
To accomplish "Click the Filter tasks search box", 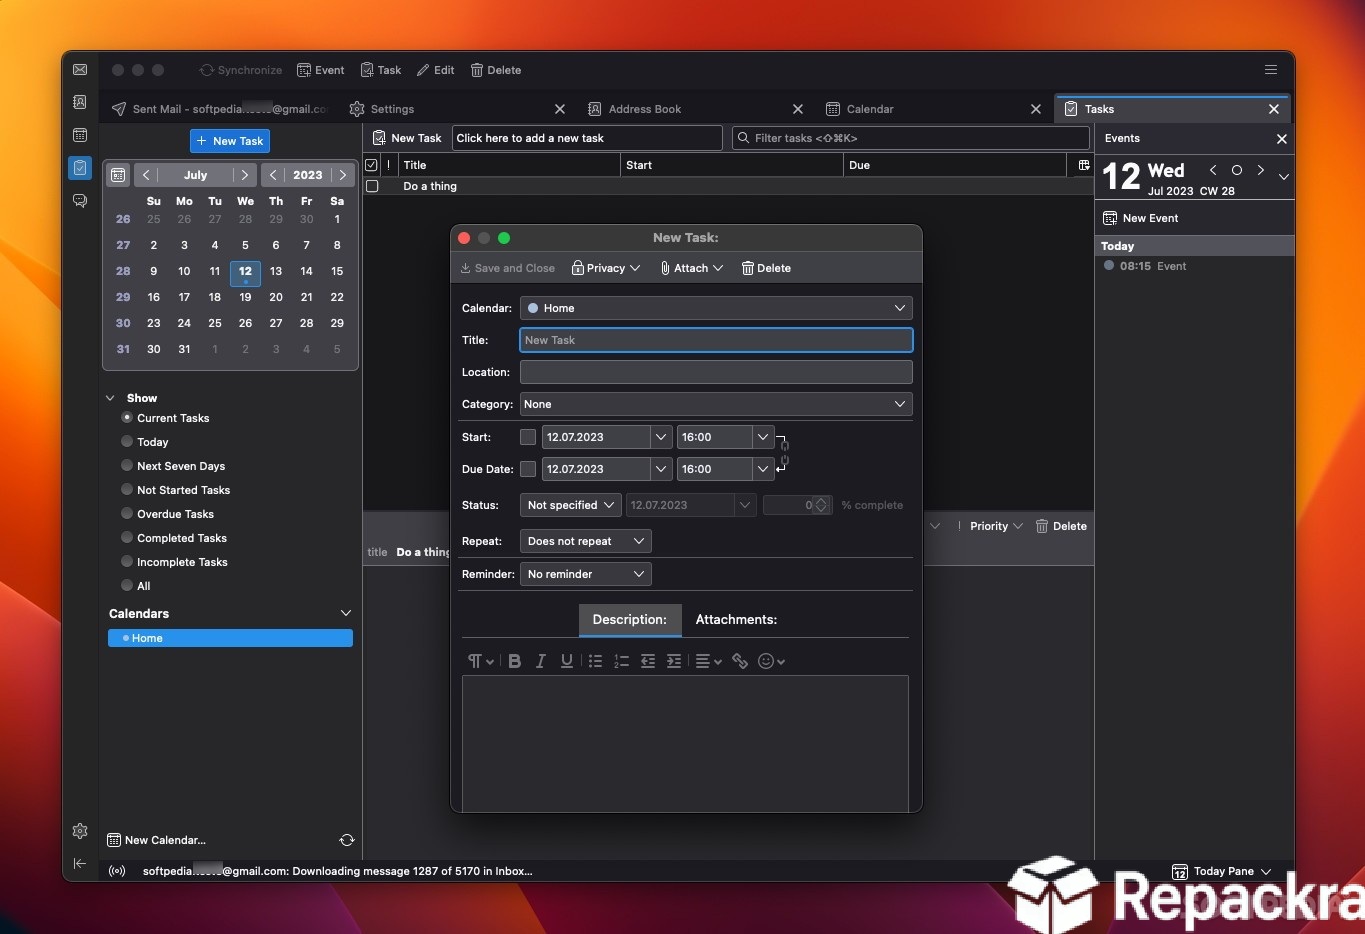I will 911,138.
